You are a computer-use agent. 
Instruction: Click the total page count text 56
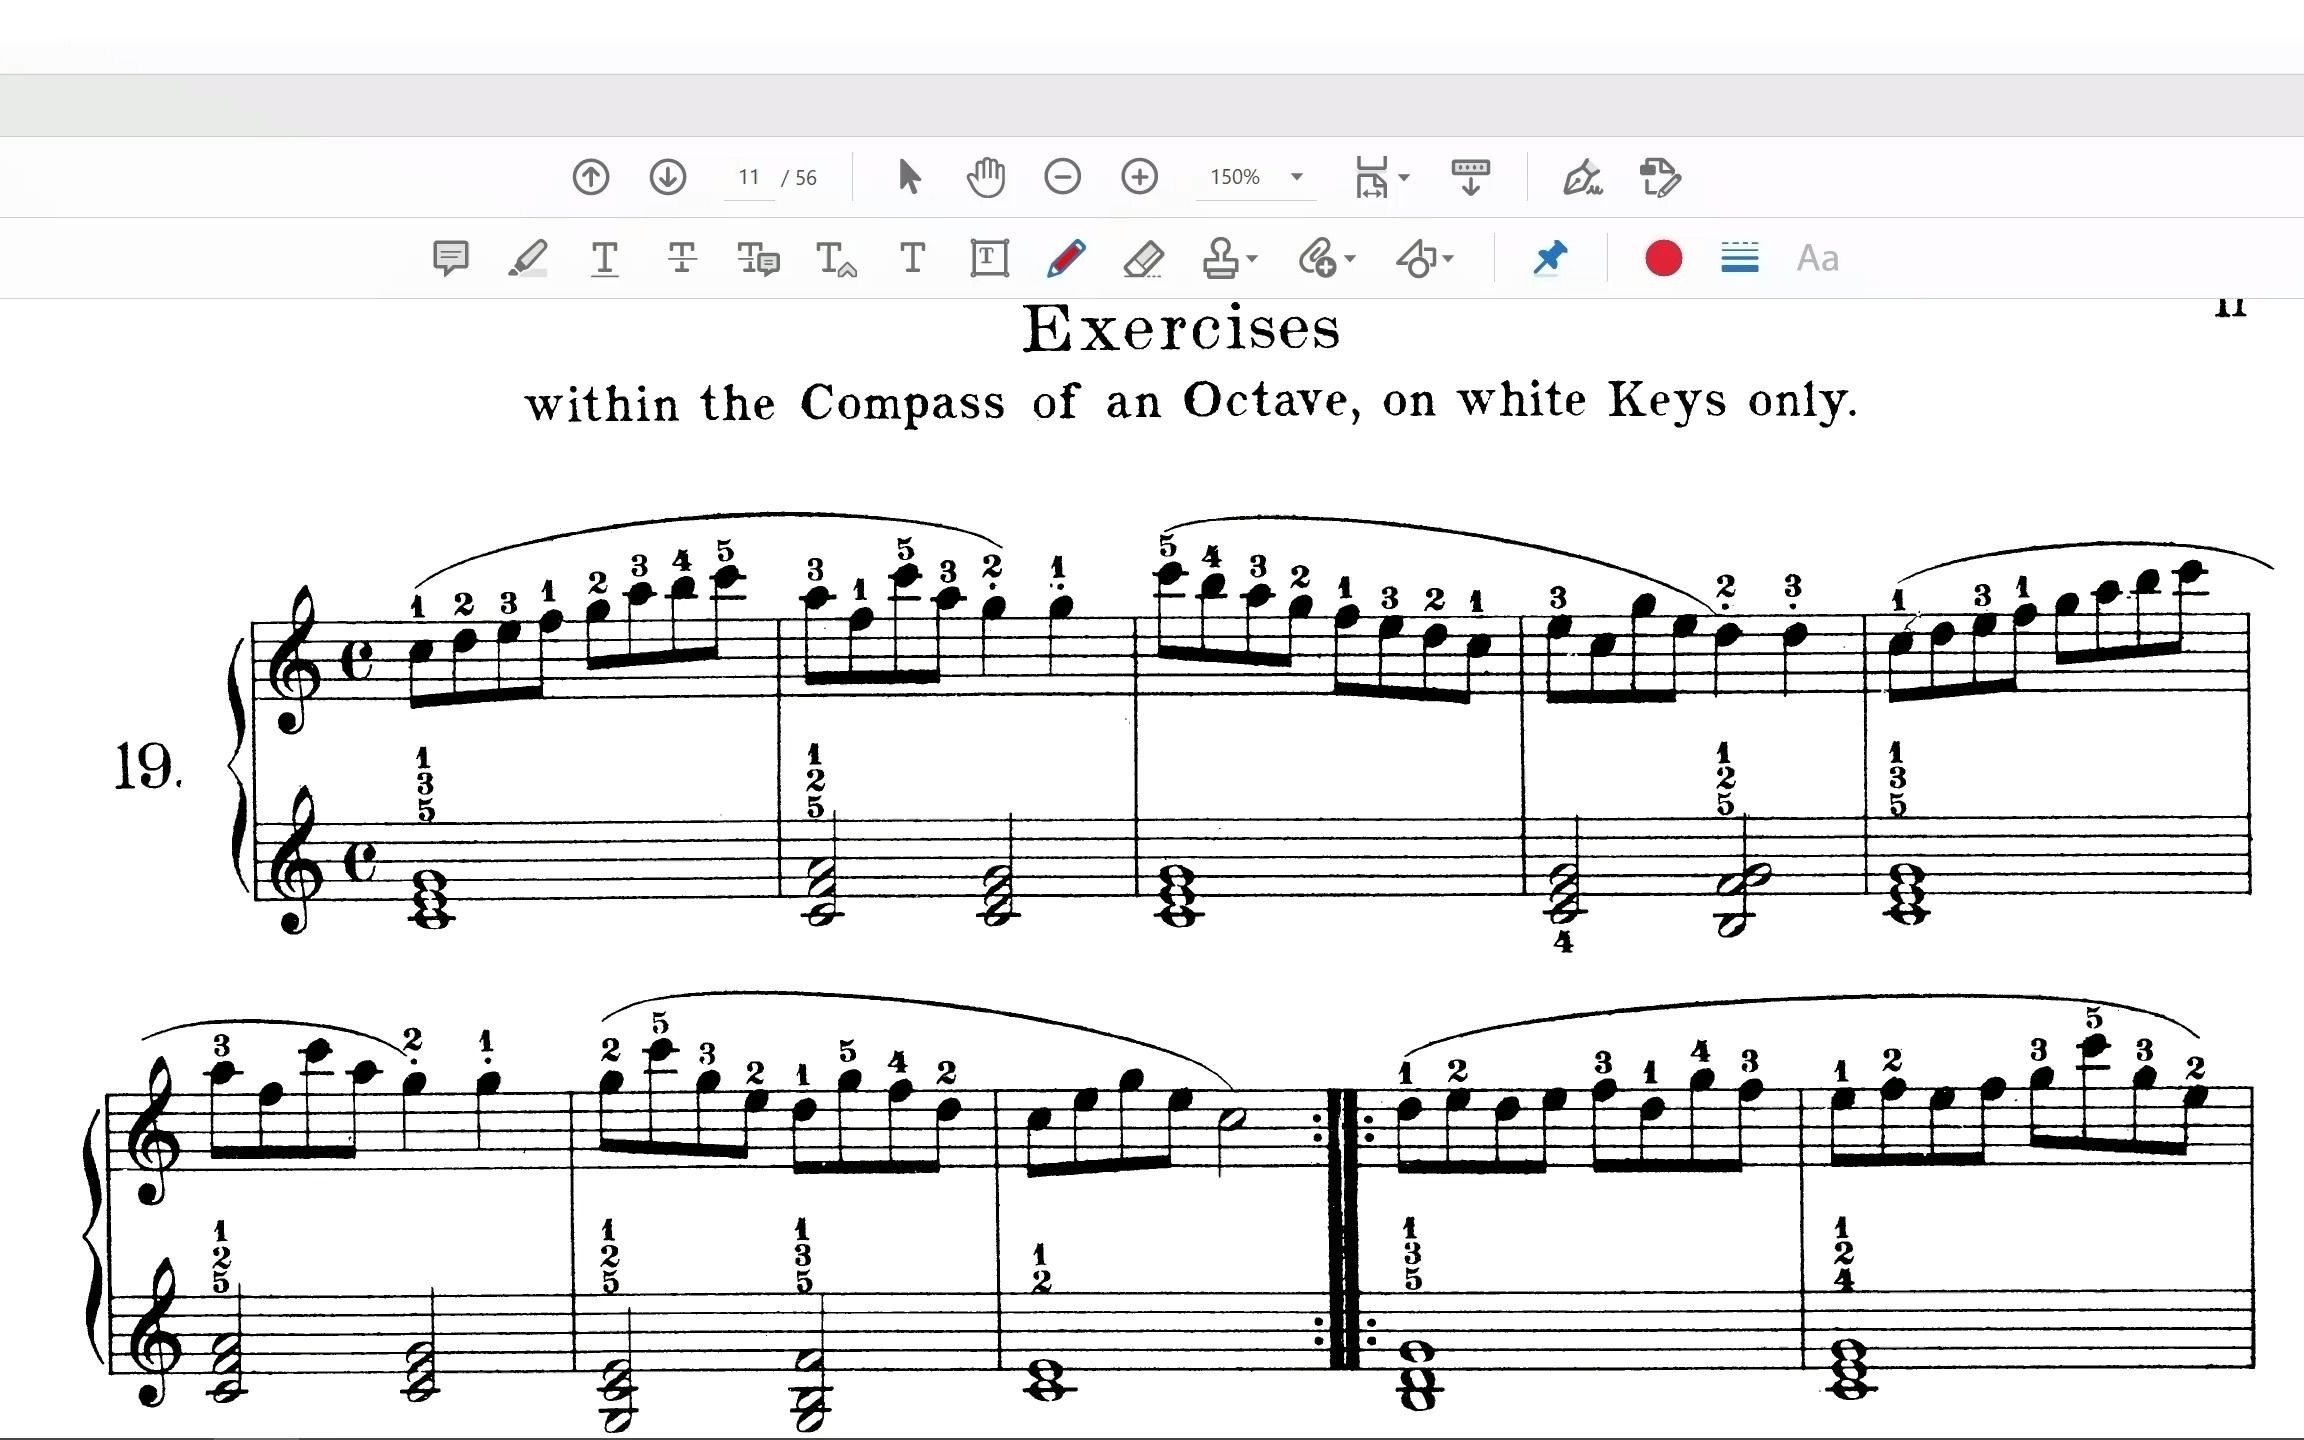[806, 178]
